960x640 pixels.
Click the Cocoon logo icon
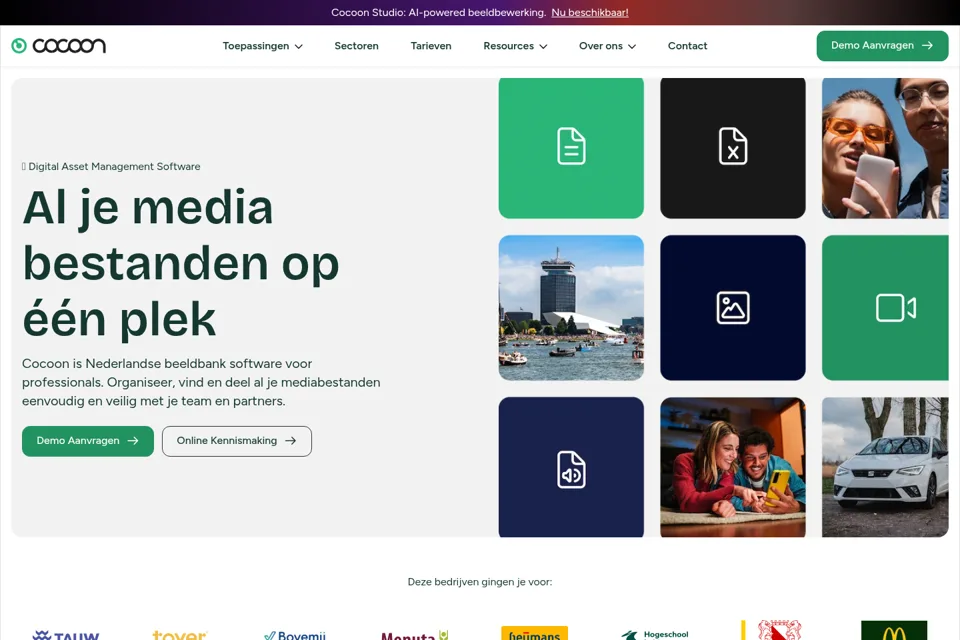[x=19, y=46]
